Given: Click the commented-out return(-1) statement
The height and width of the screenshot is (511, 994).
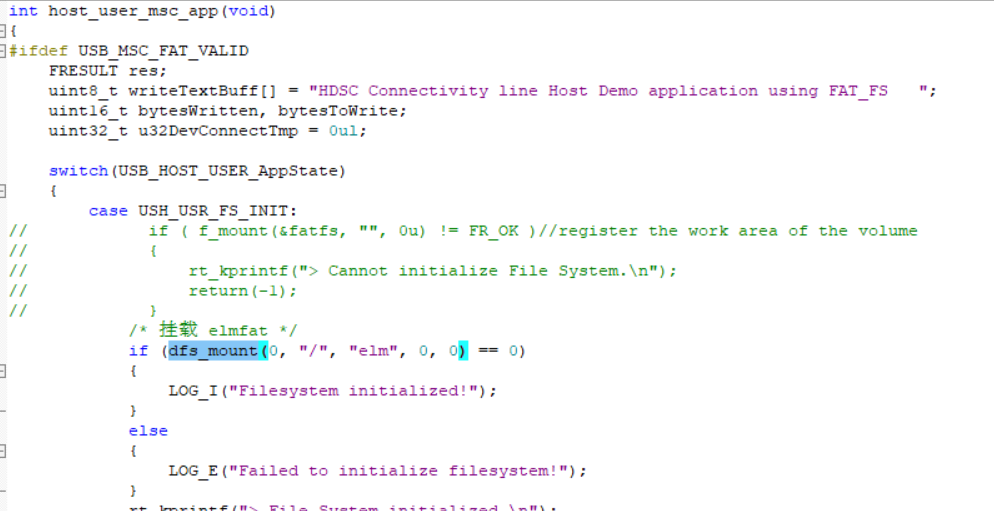Looking at the screenshot, I should point(242,291).
